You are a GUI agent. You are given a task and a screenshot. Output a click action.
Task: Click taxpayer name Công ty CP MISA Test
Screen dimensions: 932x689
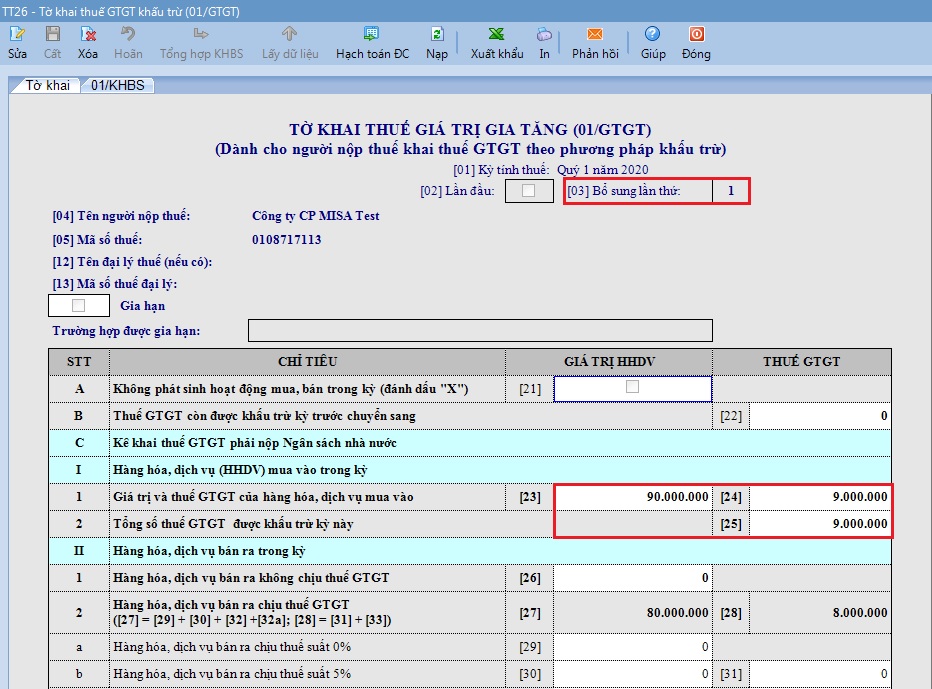click(x=316, y=216)
